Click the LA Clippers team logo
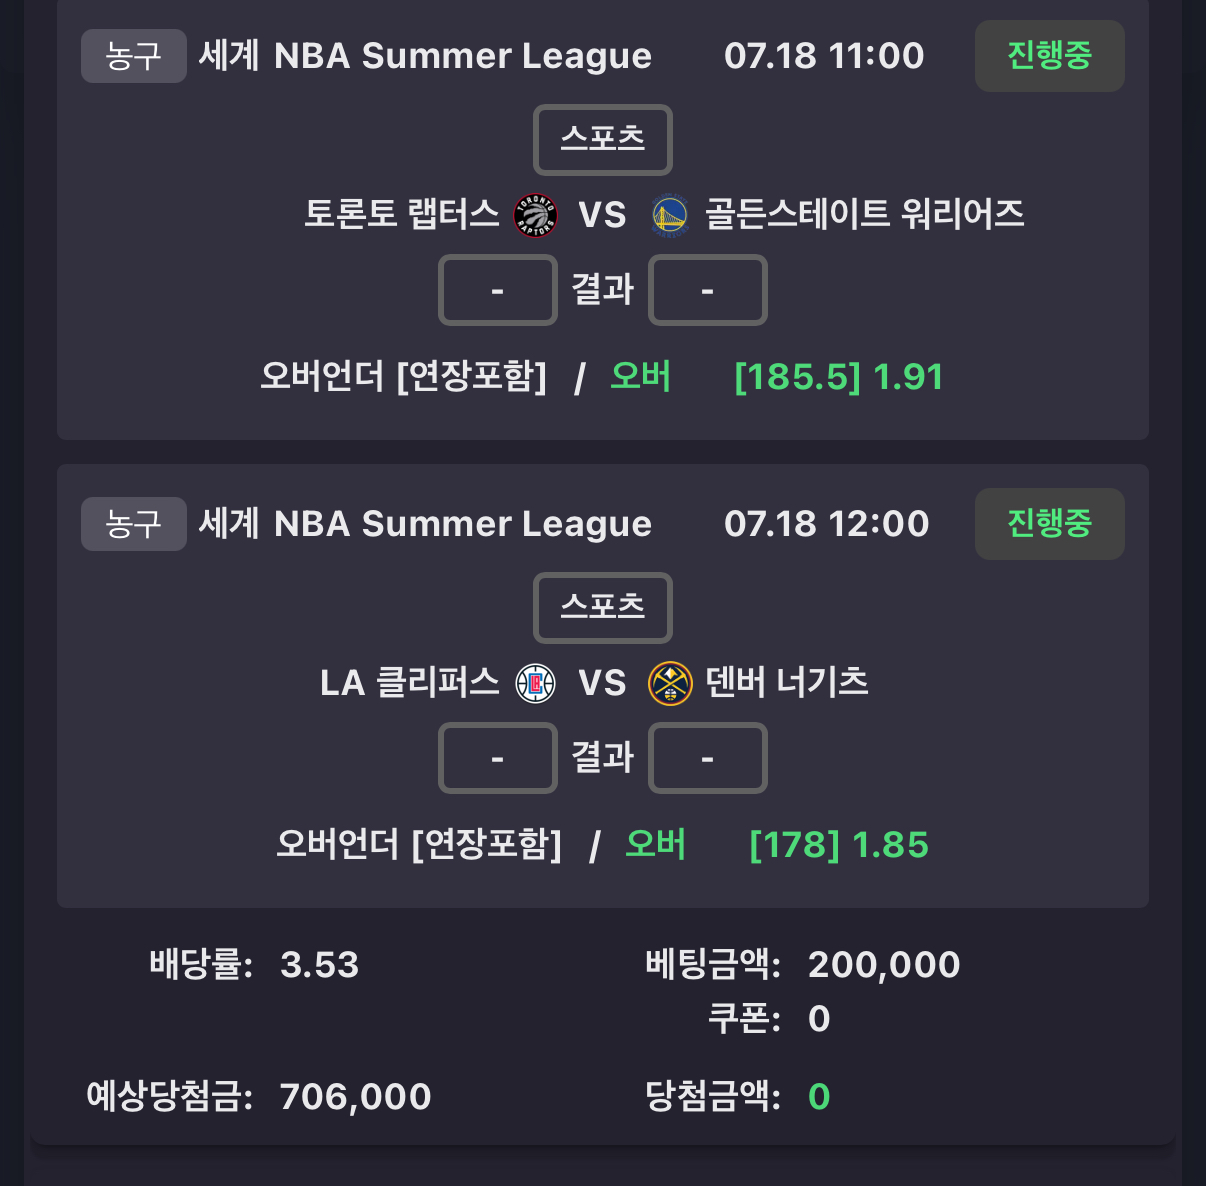Screen dimensions: 1206x1186 coord(535,684)
